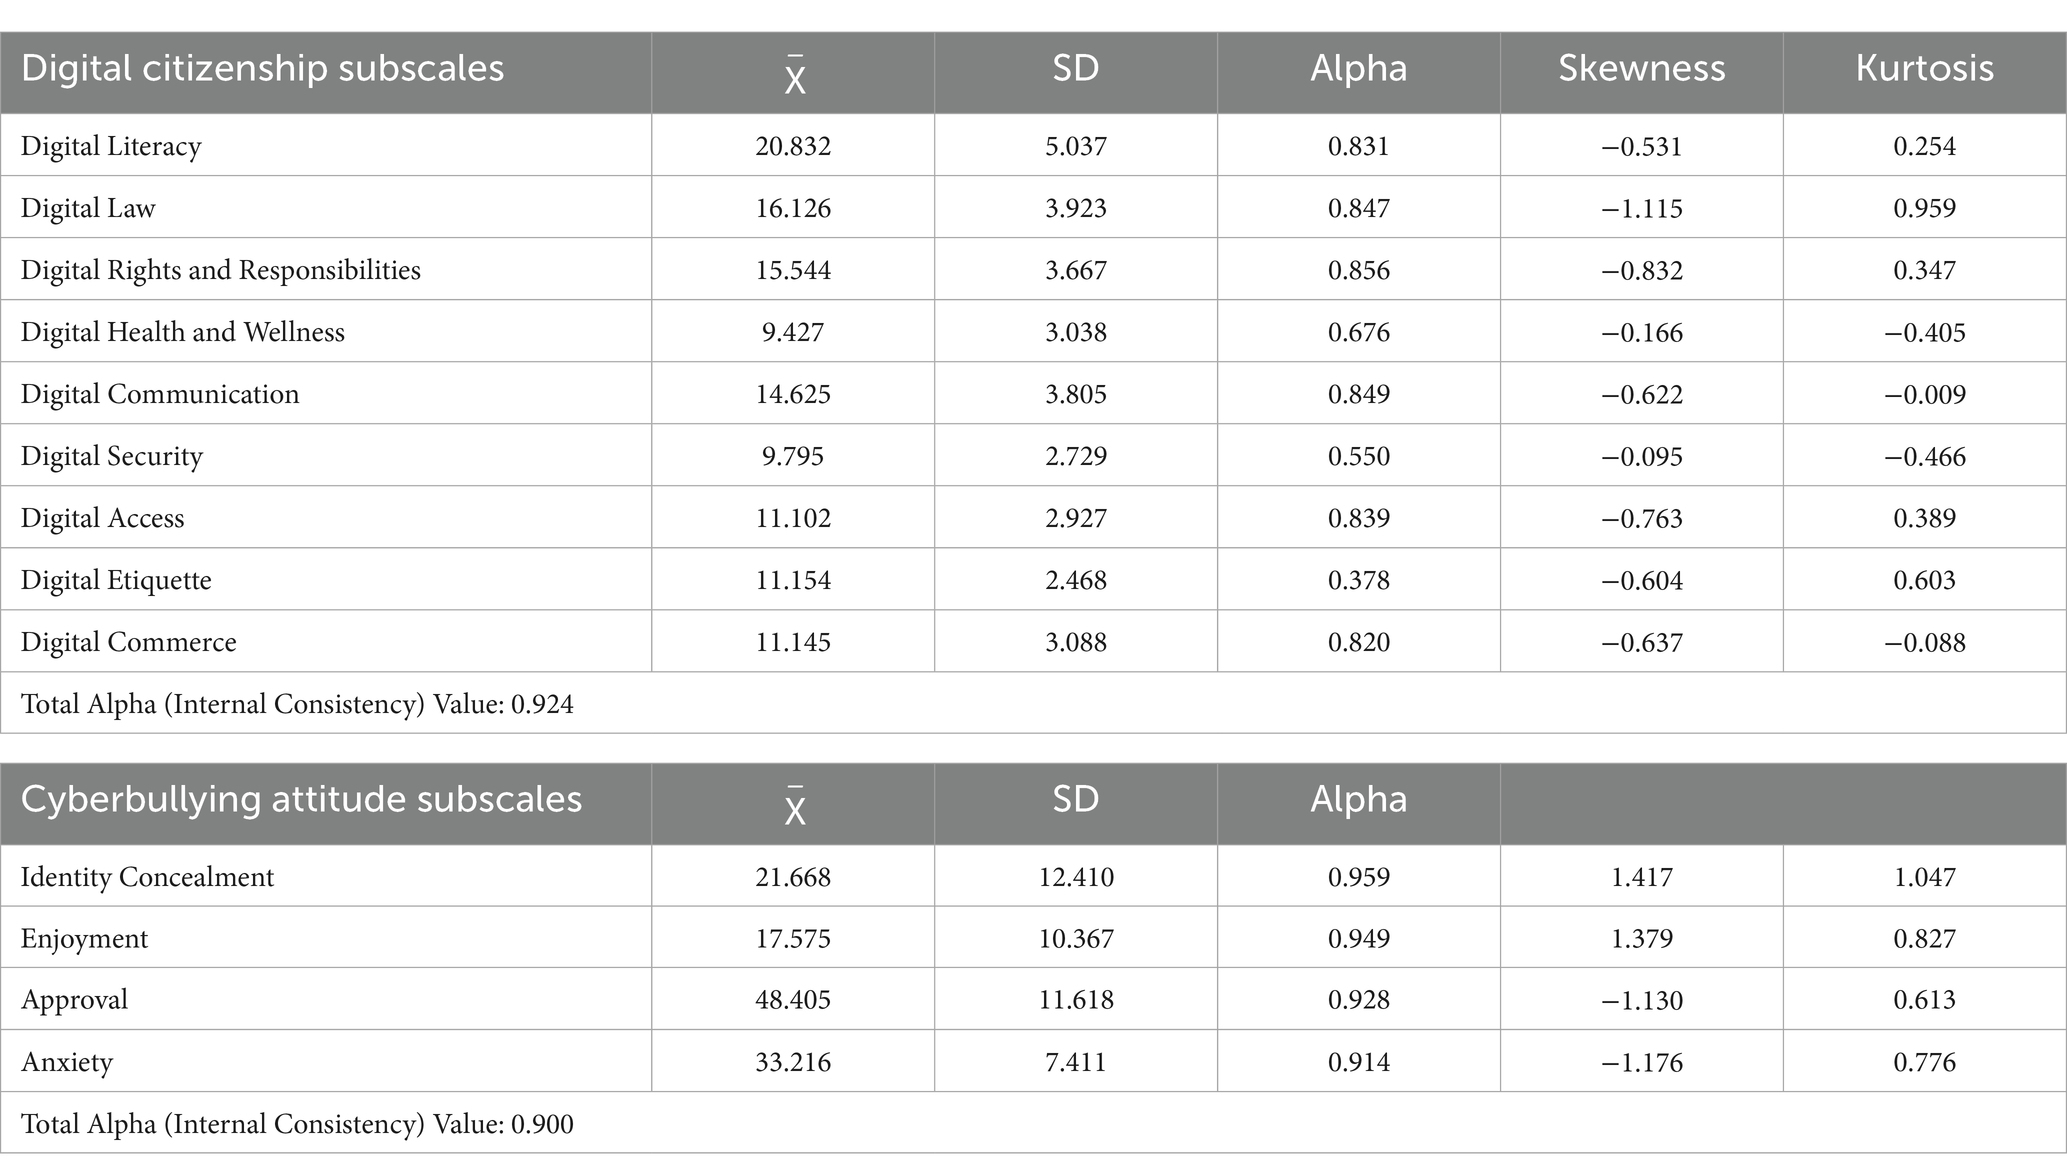Click the Digital Literacy row label
This screenshot has width=2067, height=1171.
tap(111, 146)
